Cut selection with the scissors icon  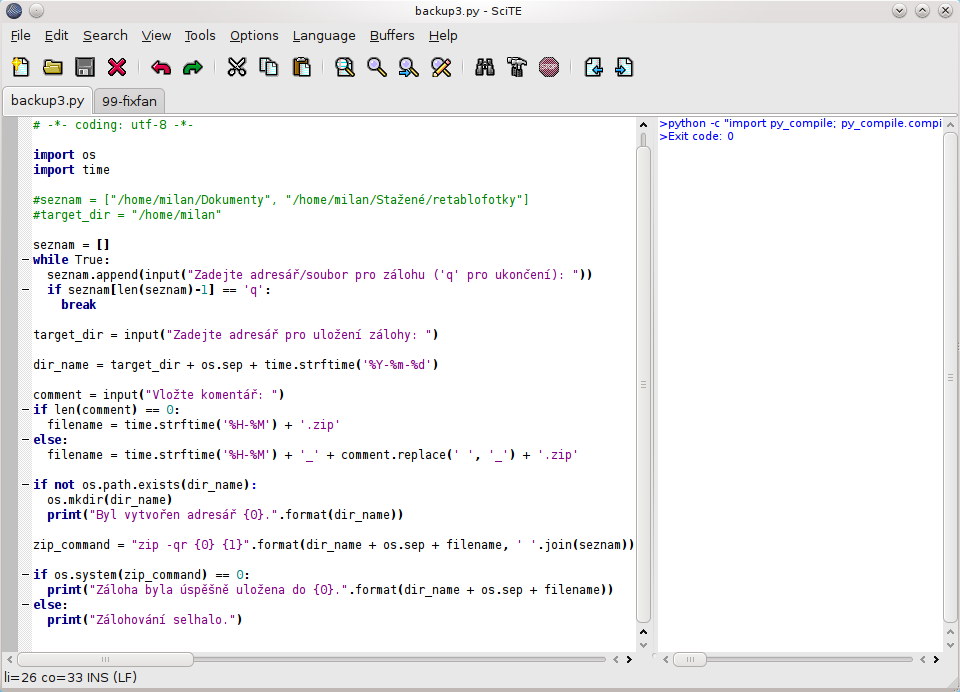click(x=237, y=67)
